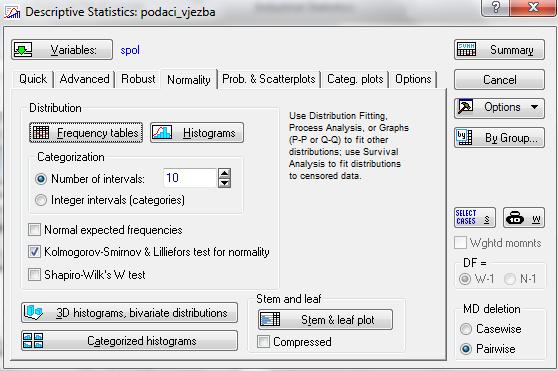Open the Options tab

[413, 79]
